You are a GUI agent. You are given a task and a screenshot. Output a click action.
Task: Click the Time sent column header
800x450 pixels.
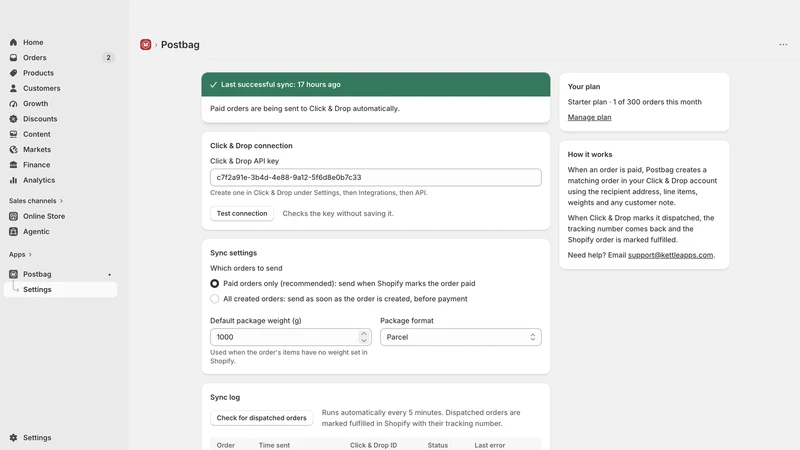[274, 445]
